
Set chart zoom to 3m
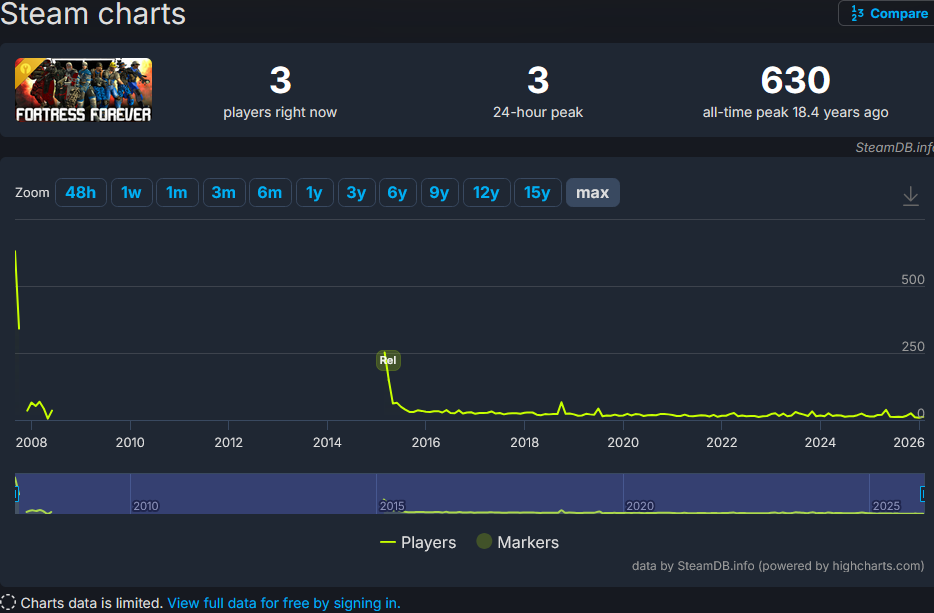pyautogui.click(x=224, y=192)
